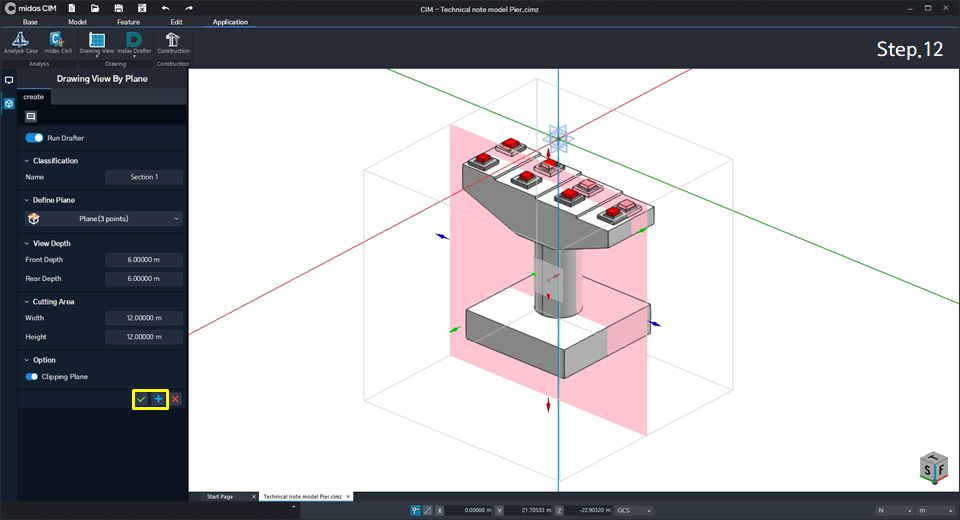
Task: Select the blue works-tree sidebar icon
Action: pyautogui.click(x=9, y=104)
